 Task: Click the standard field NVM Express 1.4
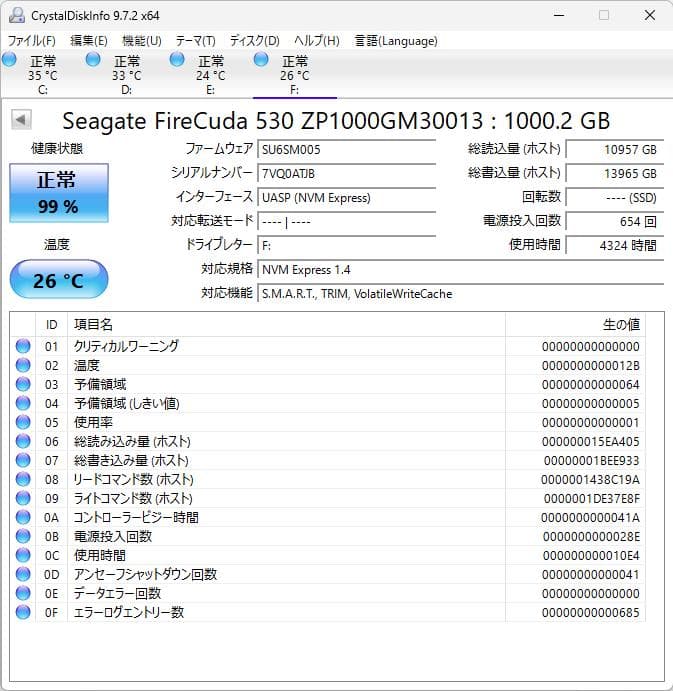[x=461, y=269]
